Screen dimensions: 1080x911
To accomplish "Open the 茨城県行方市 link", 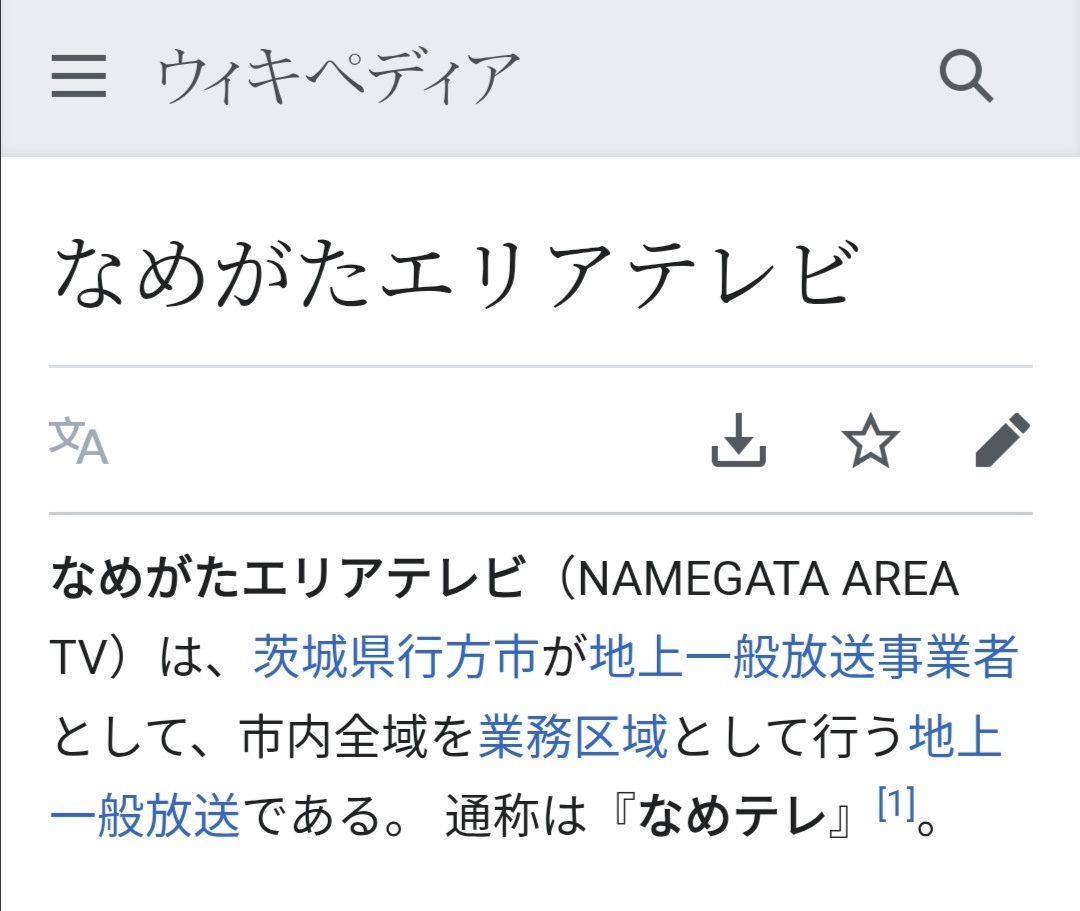I will pos(396,658).
